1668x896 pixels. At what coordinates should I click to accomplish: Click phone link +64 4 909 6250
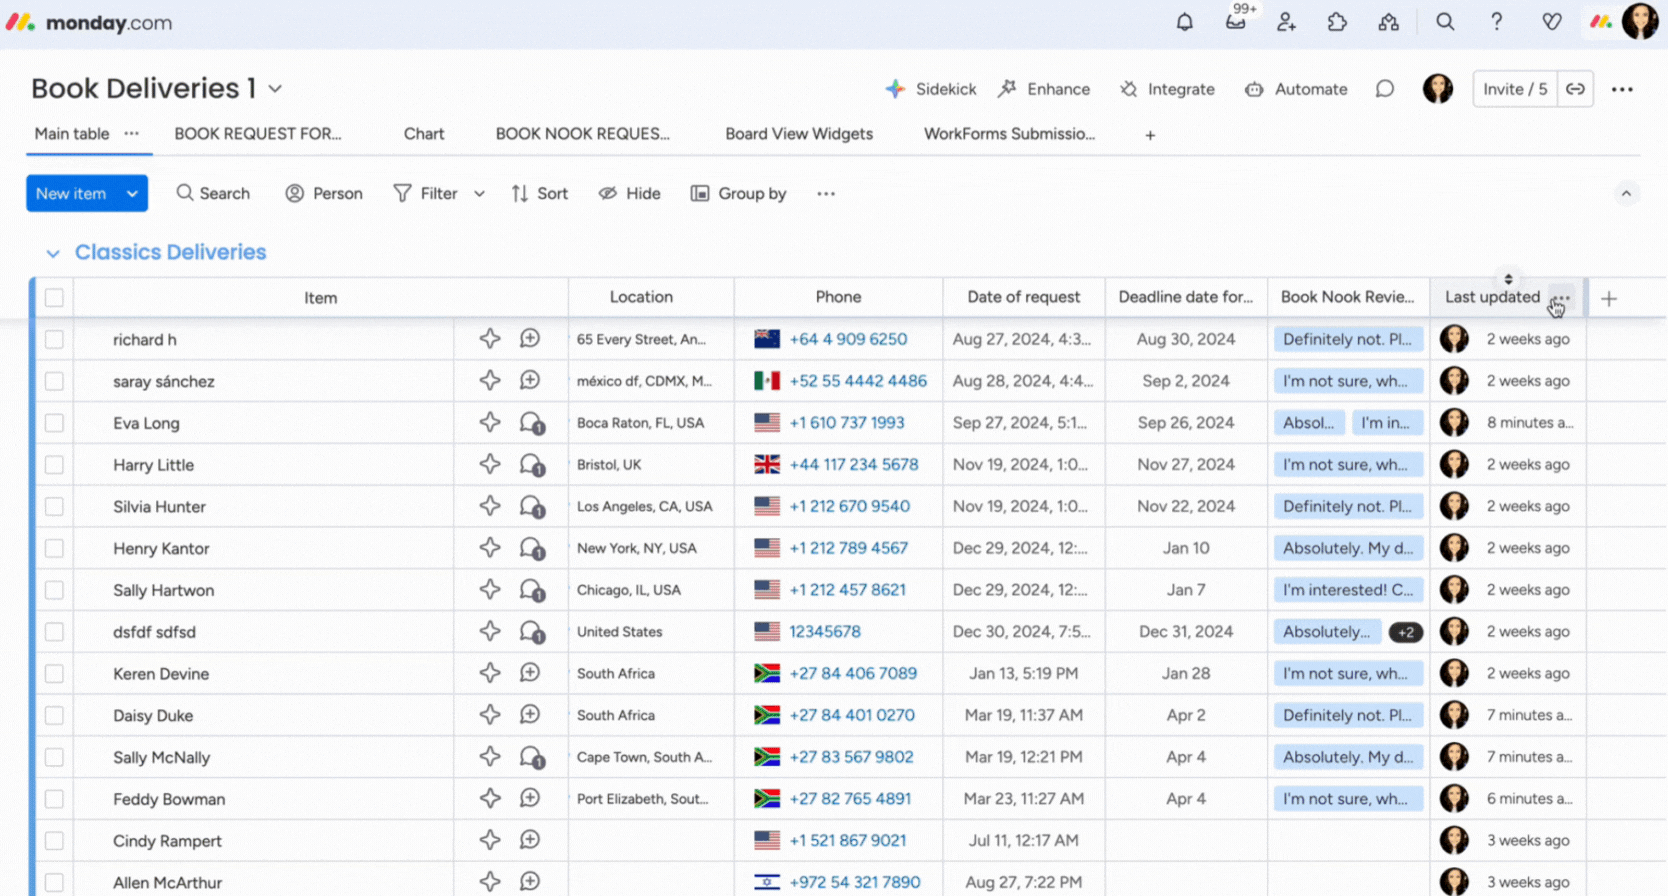pos(848,339)
